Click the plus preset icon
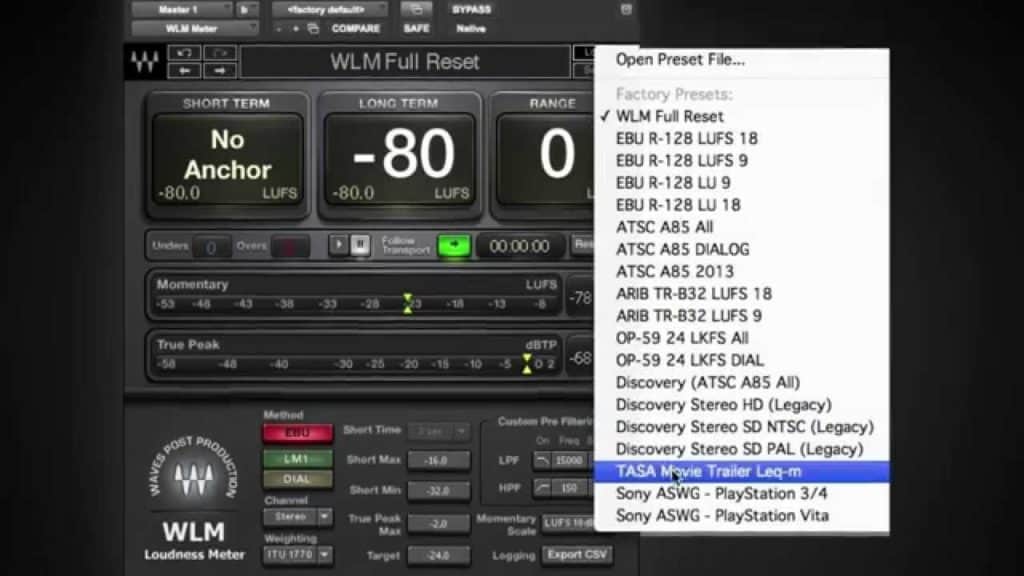This screenshot has height=576, width=1024. point(296,29)
